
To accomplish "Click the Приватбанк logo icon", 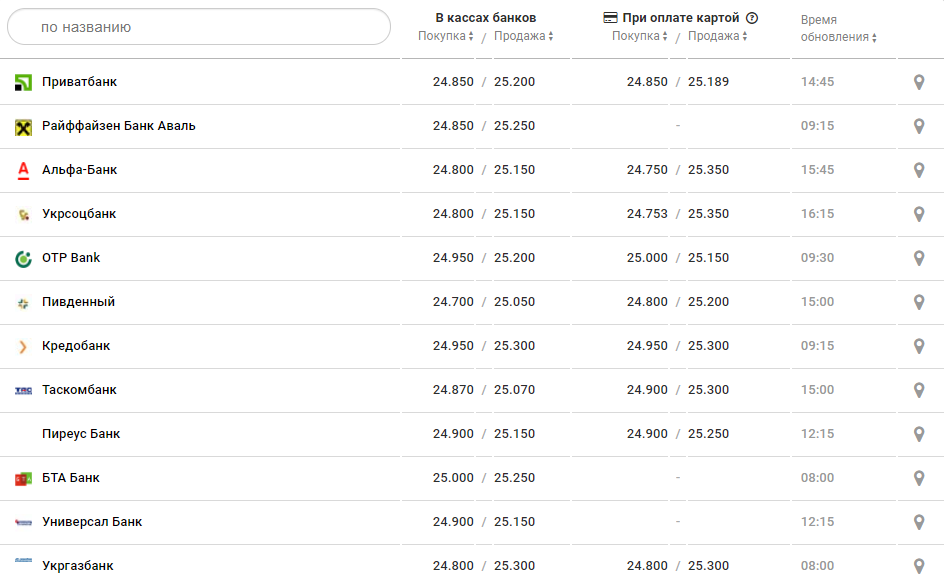I will coord(24,82).
